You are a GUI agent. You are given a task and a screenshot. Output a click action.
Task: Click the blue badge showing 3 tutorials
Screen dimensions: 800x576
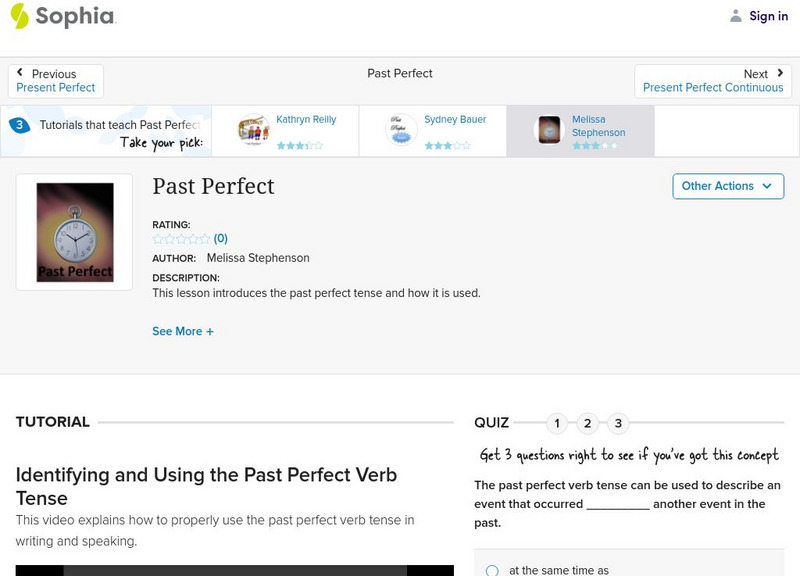pos(19,125)
